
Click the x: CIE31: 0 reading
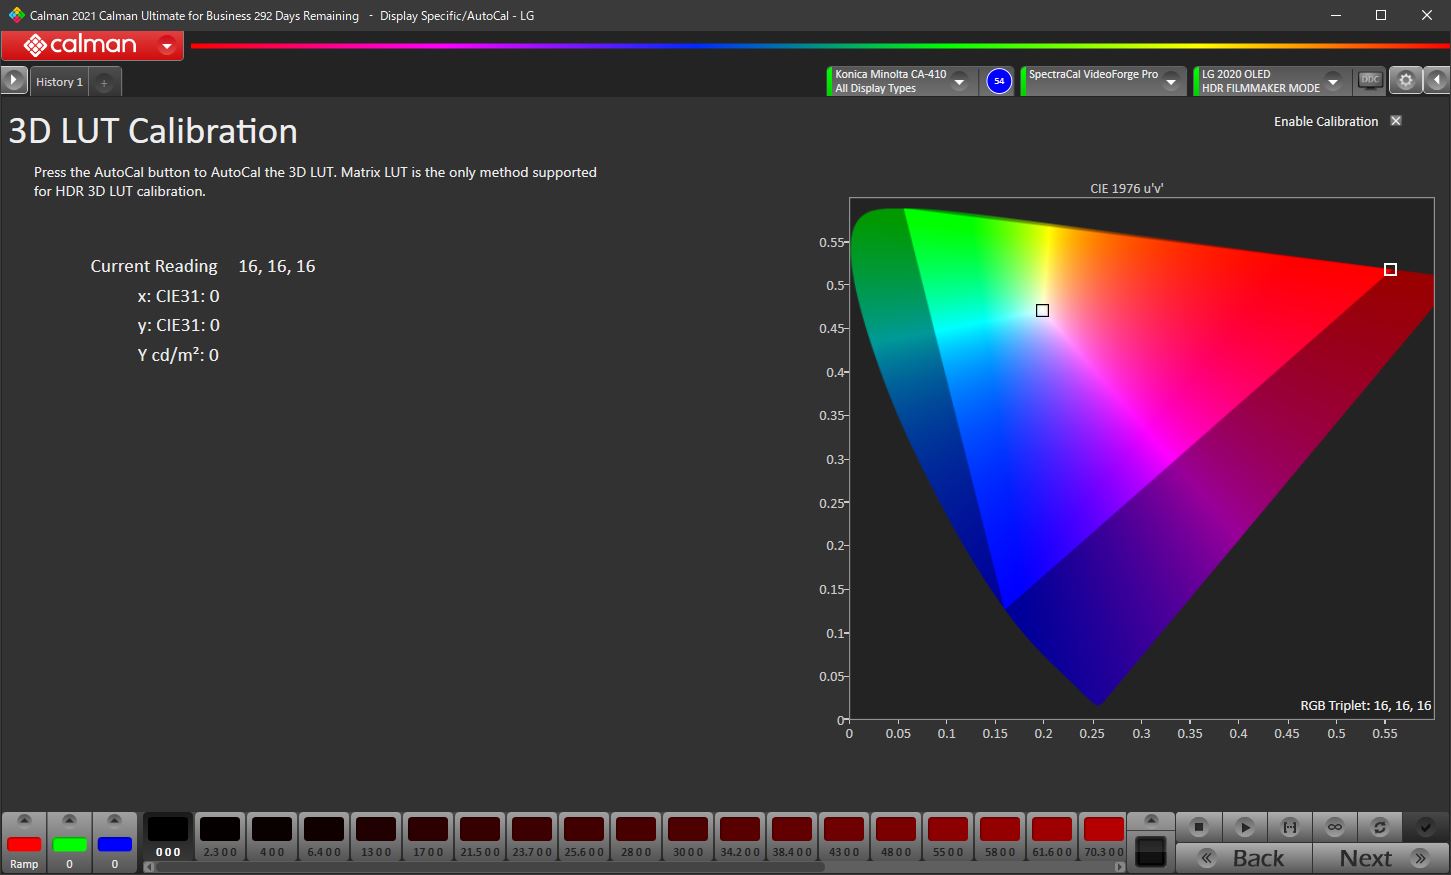point(178,296)
